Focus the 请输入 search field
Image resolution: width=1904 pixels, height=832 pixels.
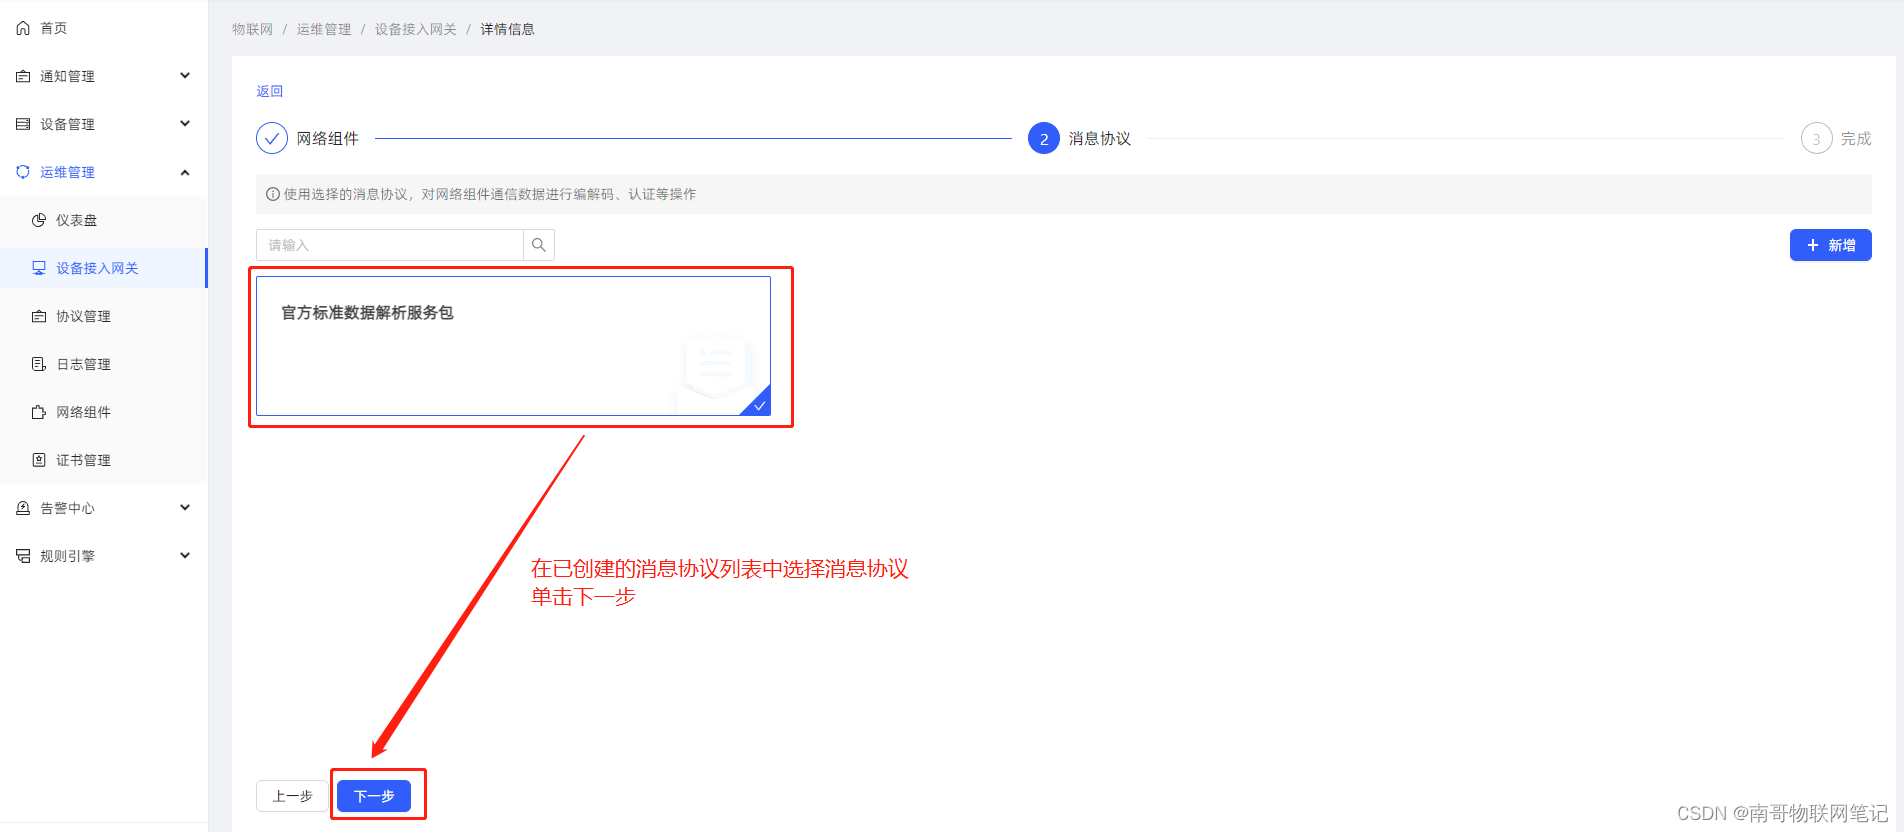(x=390, y=245)
